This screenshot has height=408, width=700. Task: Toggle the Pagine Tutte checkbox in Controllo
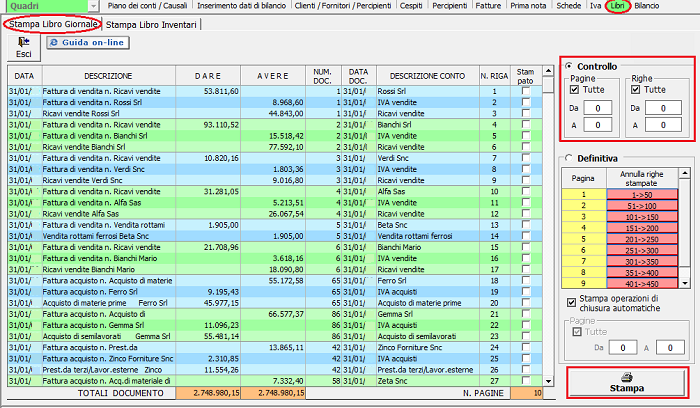(575, 90)
